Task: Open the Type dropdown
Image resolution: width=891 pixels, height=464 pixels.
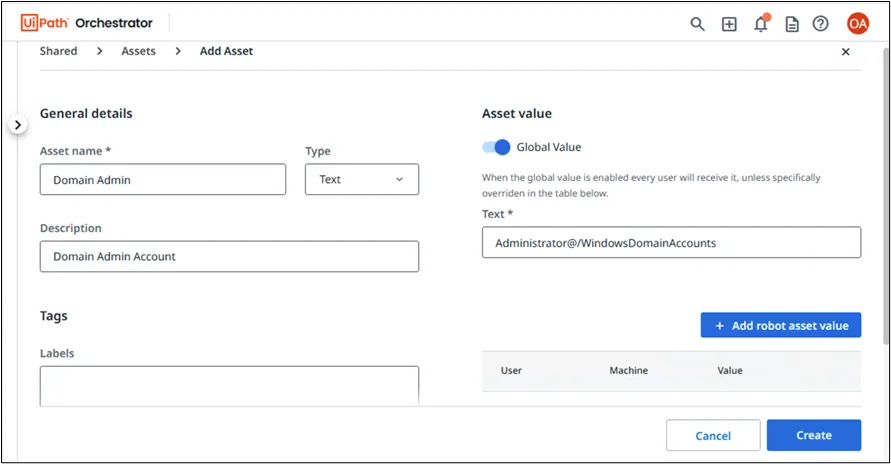Action: point(362,179)
